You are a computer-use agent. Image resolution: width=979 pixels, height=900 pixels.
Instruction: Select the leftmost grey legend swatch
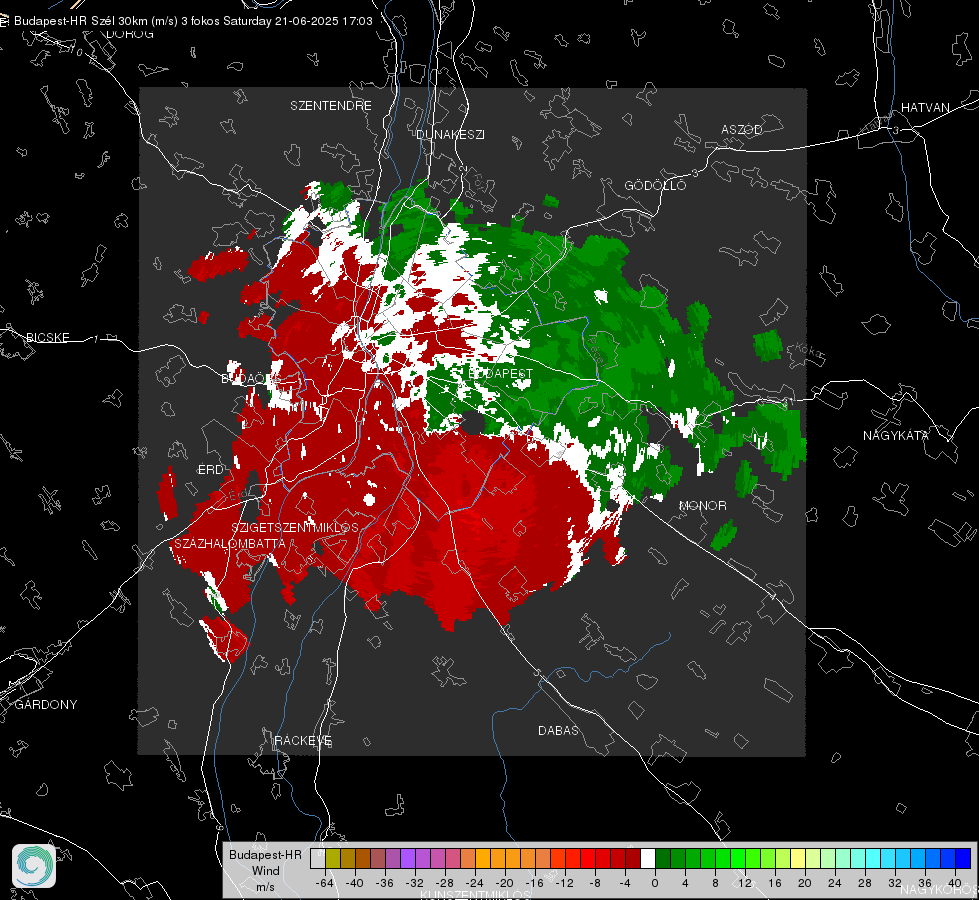[x=318, y=858]
